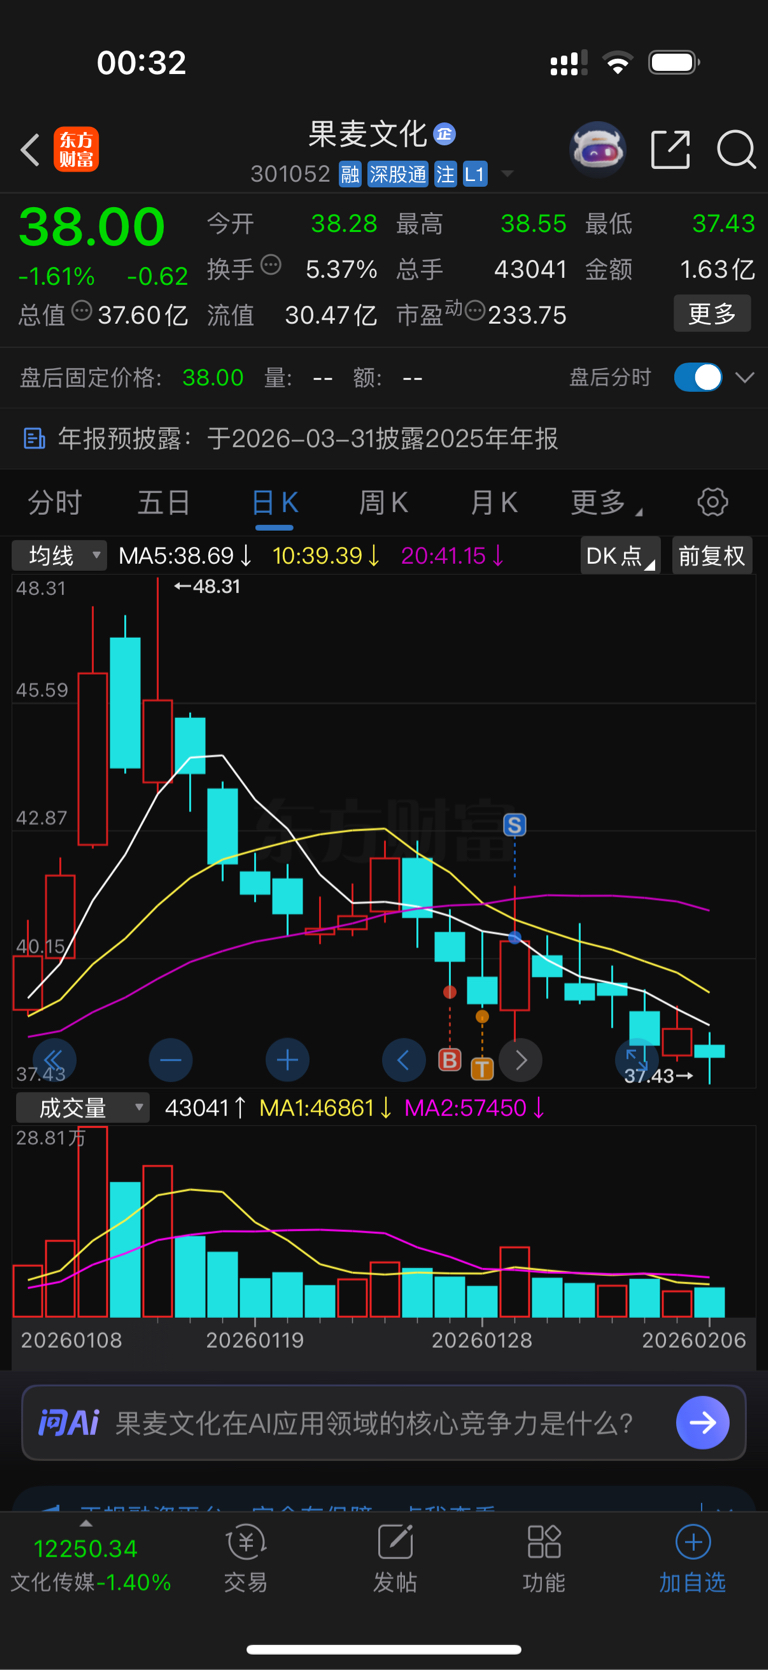Send the AI question arrow button
The image size is (768, 1670).
pos(703,1423)
